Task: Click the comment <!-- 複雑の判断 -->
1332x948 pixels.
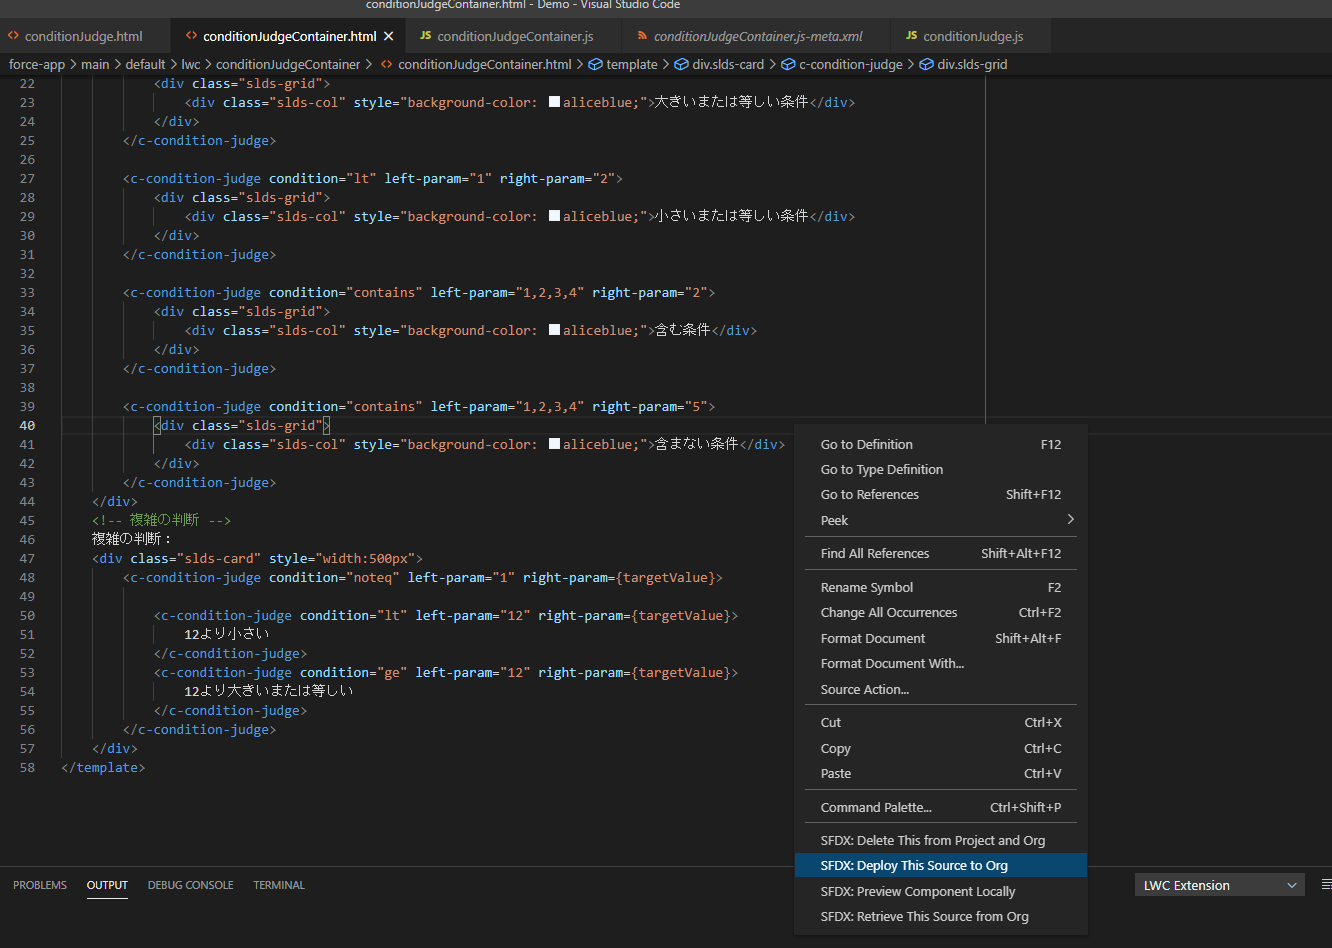Action: 162,520
